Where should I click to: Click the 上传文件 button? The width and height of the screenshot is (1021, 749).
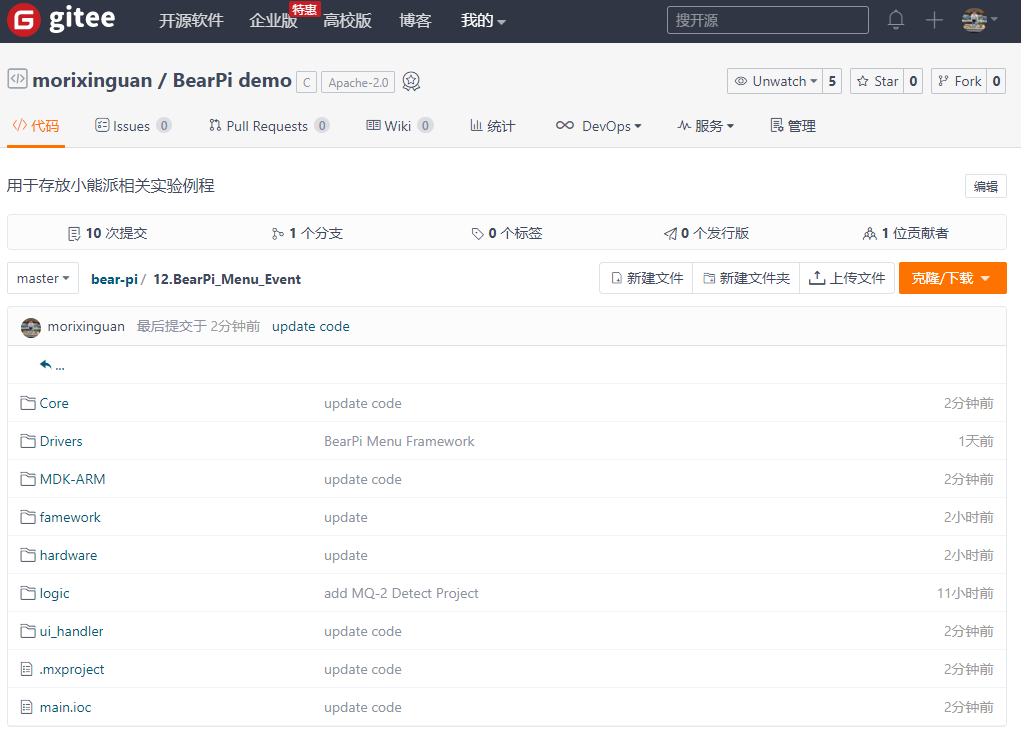click(846, 279)
